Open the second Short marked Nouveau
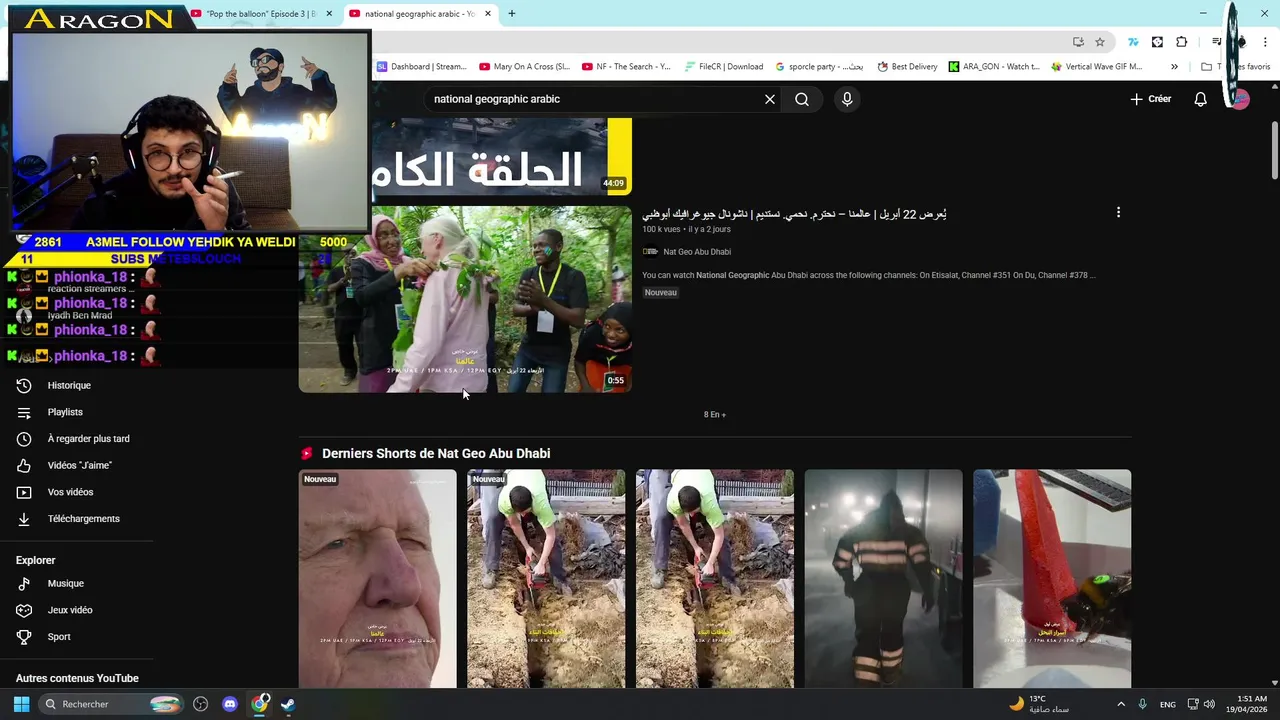The image size is (1280, 720). pyautogui.click(x=546, y=579)
